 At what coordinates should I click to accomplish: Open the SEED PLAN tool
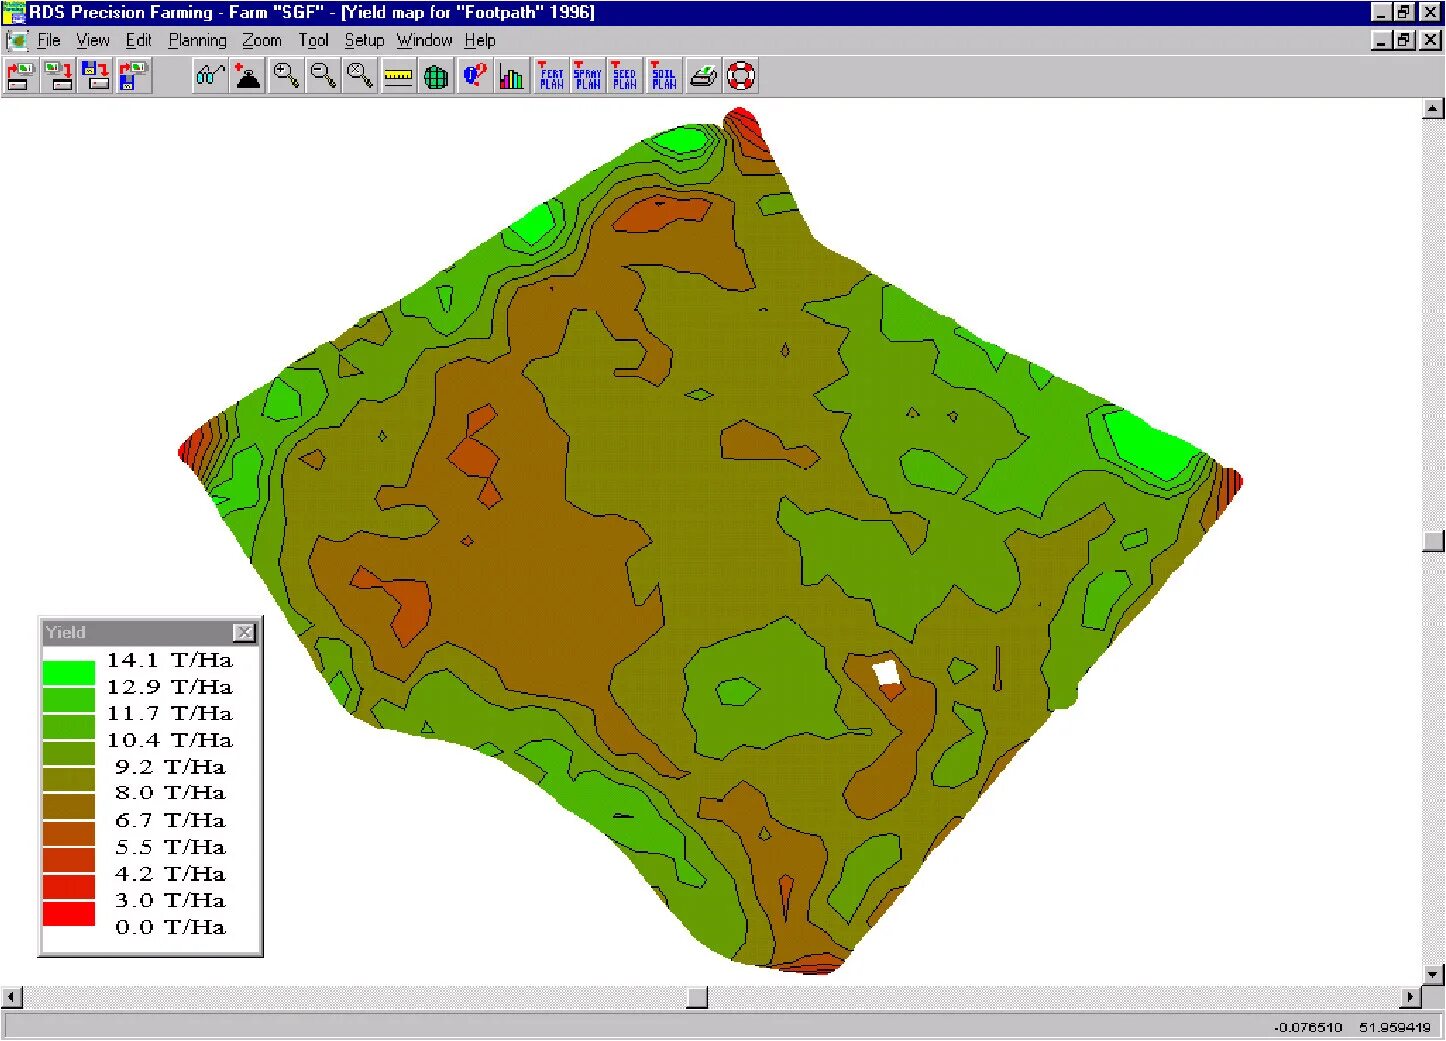point(625,76)
